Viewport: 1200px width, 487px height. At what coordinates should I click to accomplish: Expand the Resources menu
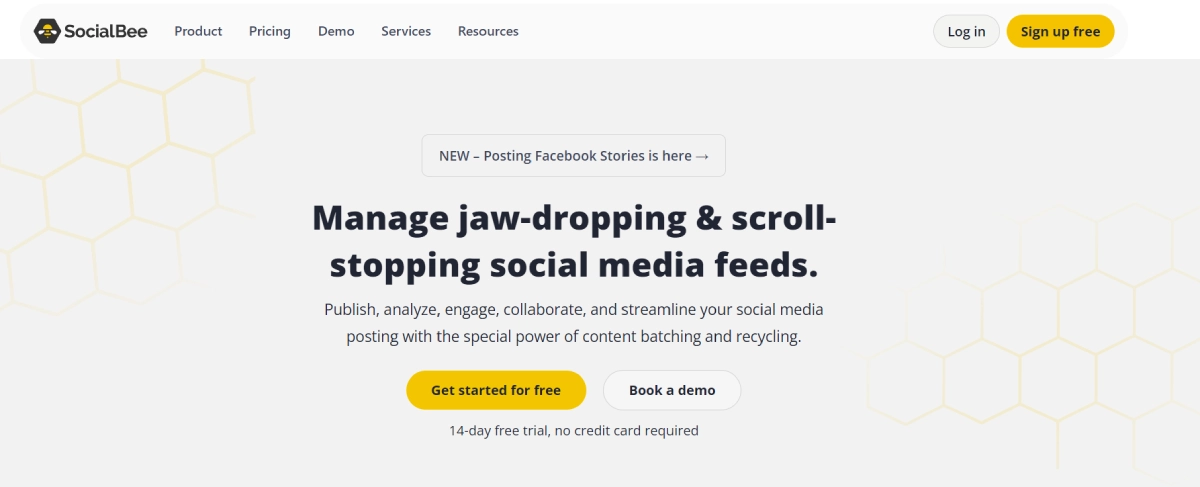point(488,31)
